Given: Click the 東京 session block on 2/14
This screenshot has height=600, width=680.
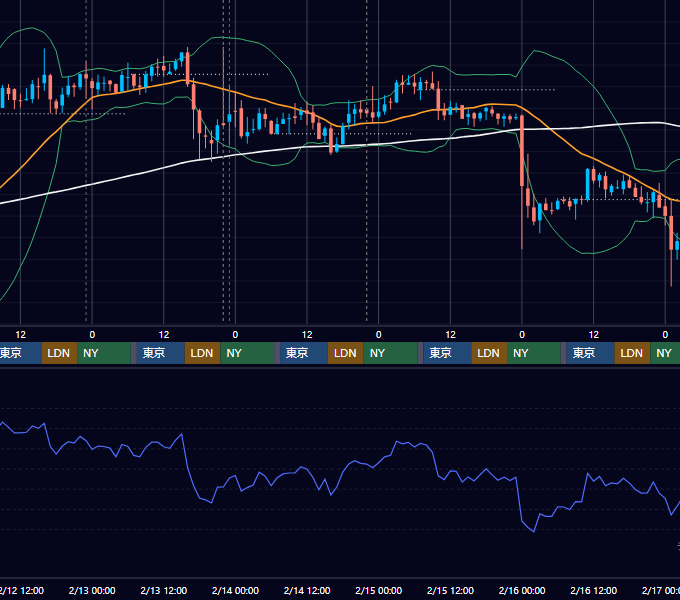Looking at the screenshot, I should 304,353.
